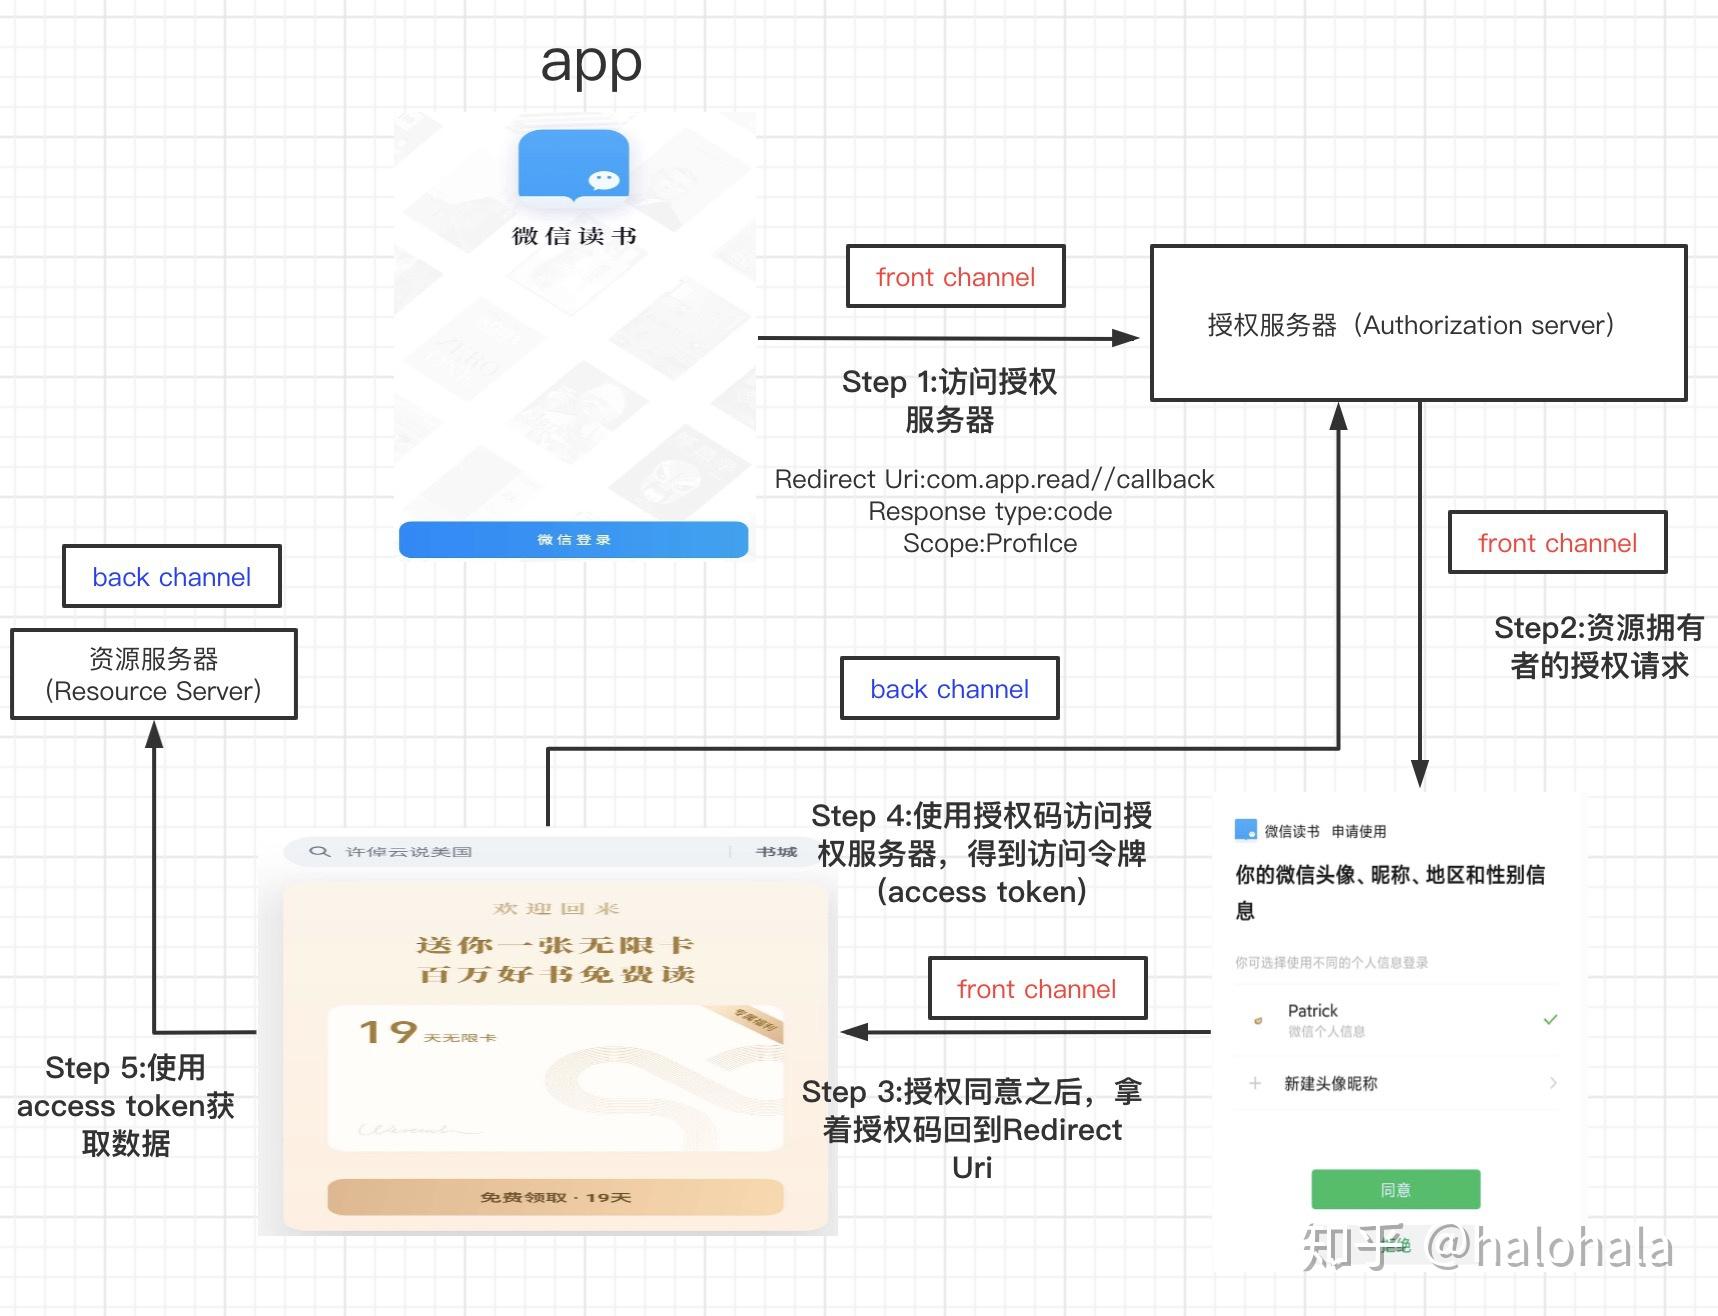1718x1316 pixels.
Task: Click the Step 4 access token caption
Action: coord(982,853)
